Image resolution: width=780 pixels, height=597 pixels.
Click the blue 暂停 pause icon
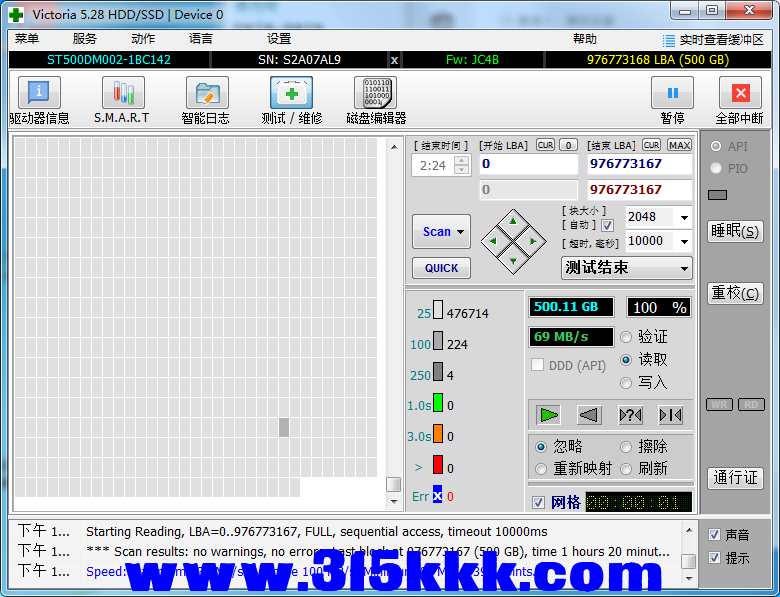pos(672,93)
